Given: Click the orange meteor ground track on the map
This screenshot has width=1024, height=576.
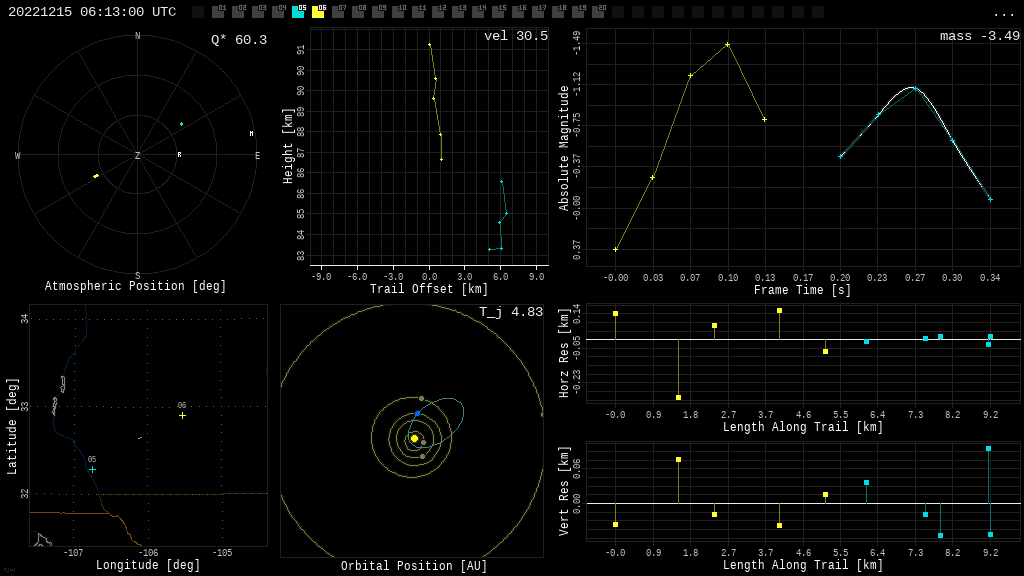Looking at the screenshot, I should click(140, 438).
